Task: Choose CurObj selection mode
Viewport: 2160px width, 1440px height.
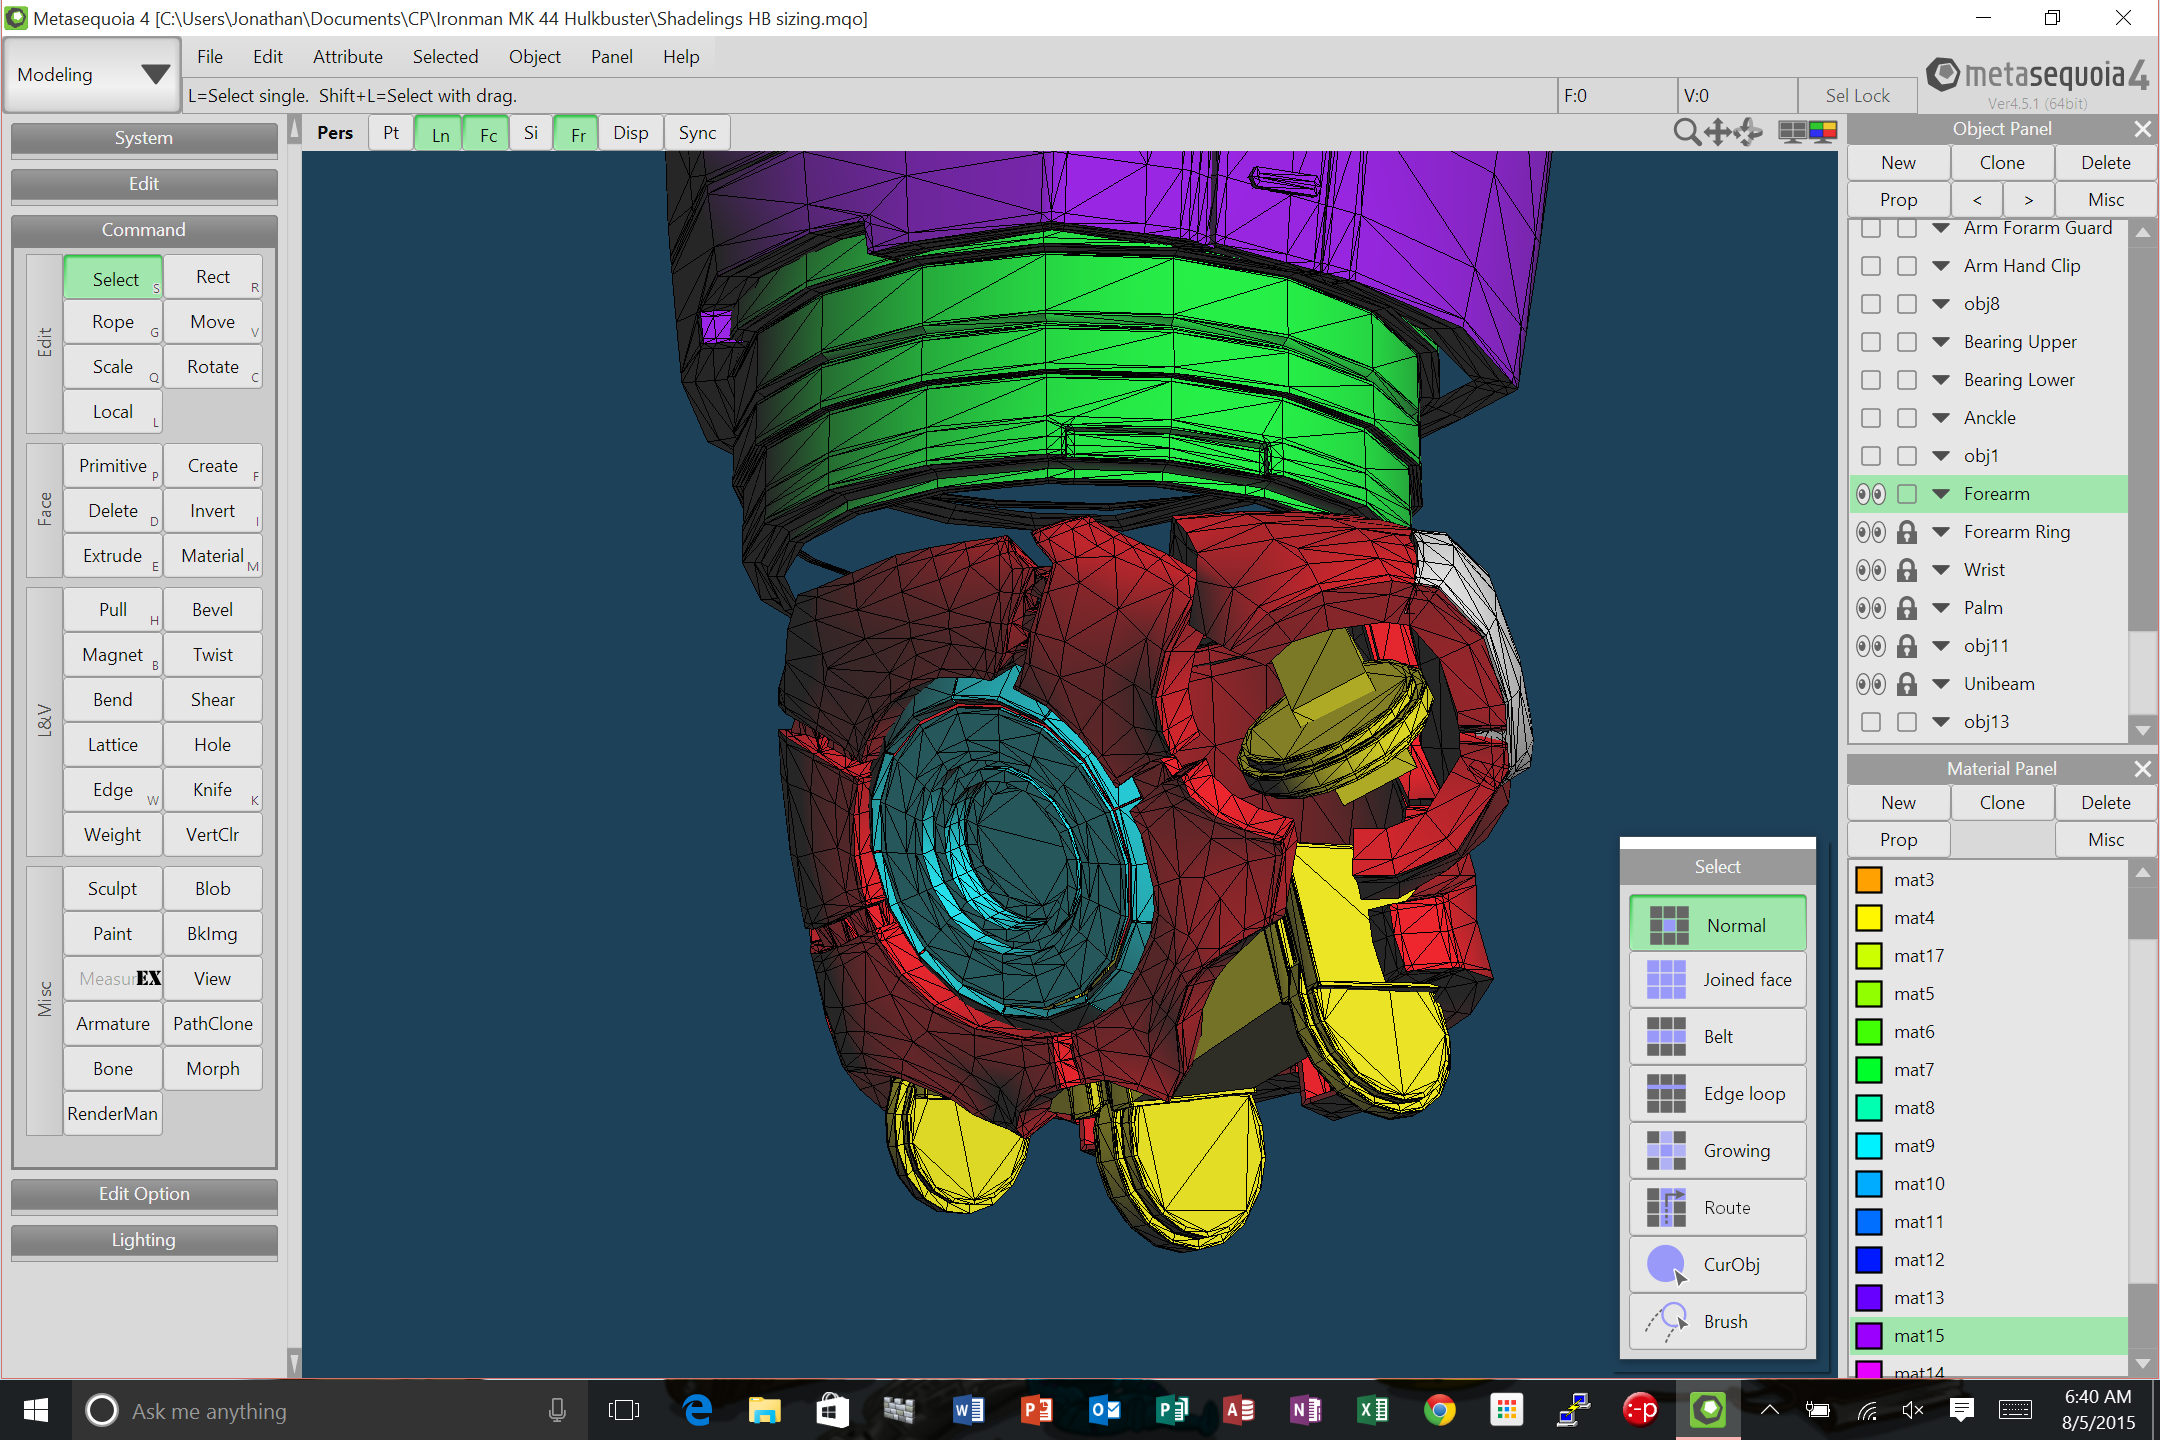Action: click(1717, 1265)
